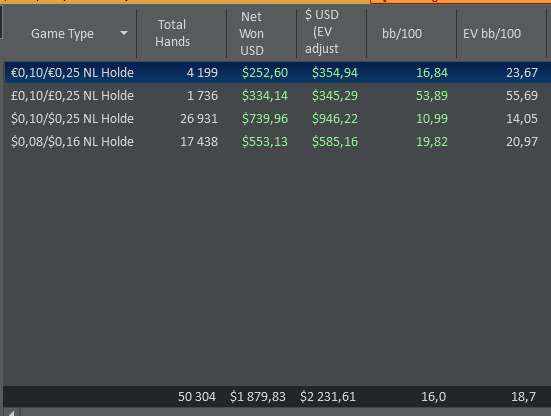This screenshot has width=551, height=416.
Task: Sort by Game Type column header
Action: coord(63,34)
